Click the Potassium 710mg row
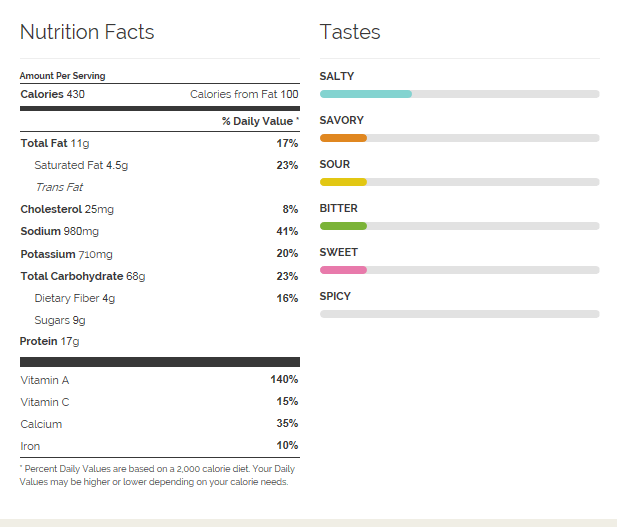The image size is (617, 527). click(x=66, y=254)
